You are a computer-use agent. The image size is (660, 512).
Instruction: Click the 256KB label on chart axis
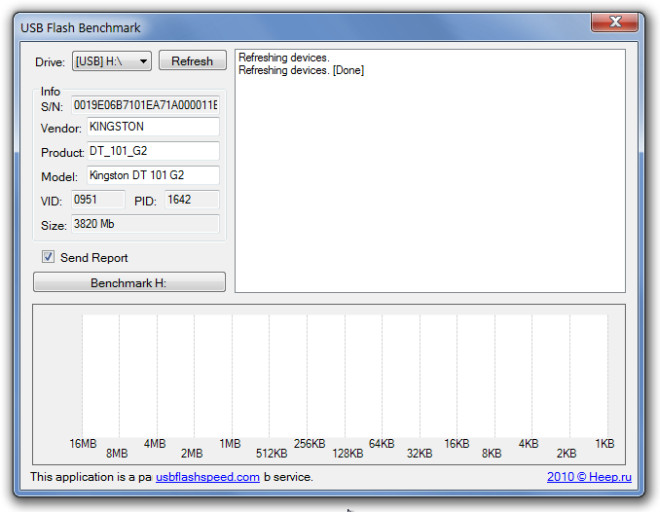309,443
